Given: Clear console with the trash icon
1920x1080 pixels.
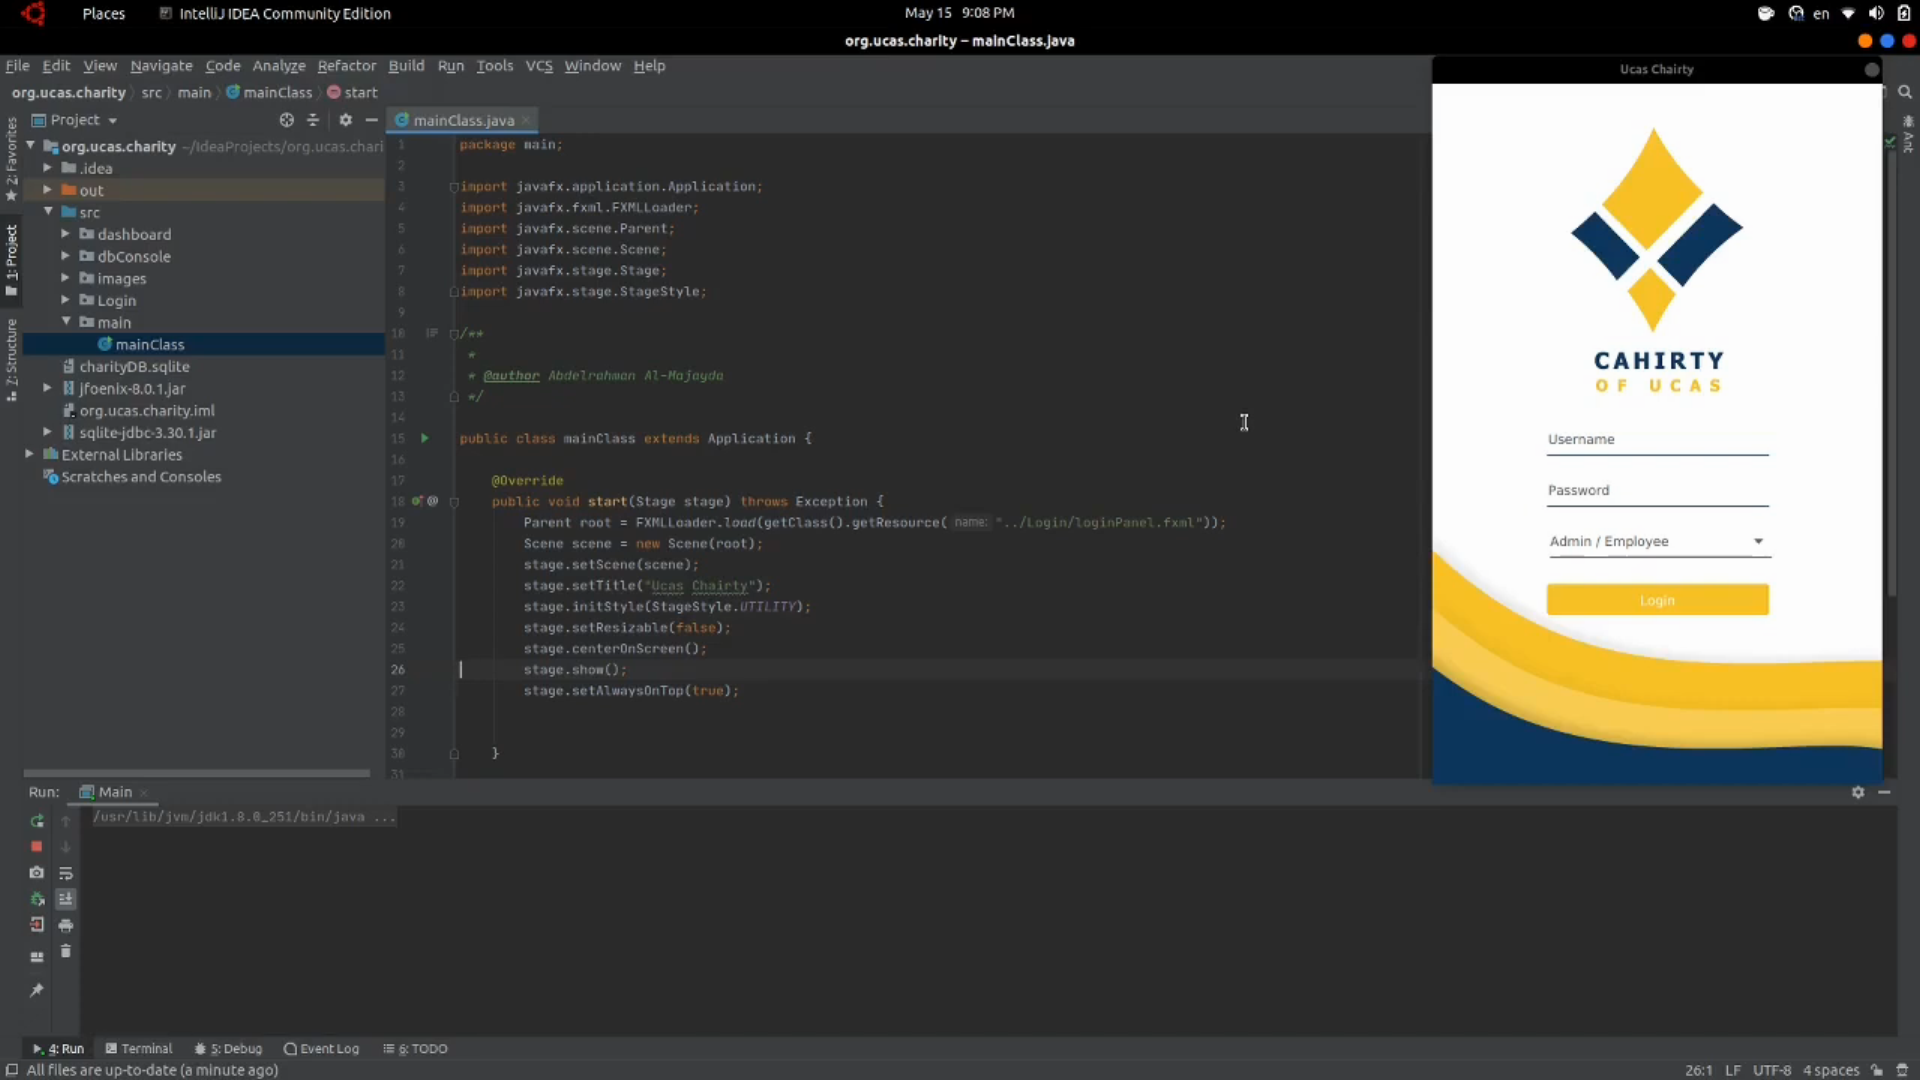Looking at the screenshot, I should click(x=66, y=951).
